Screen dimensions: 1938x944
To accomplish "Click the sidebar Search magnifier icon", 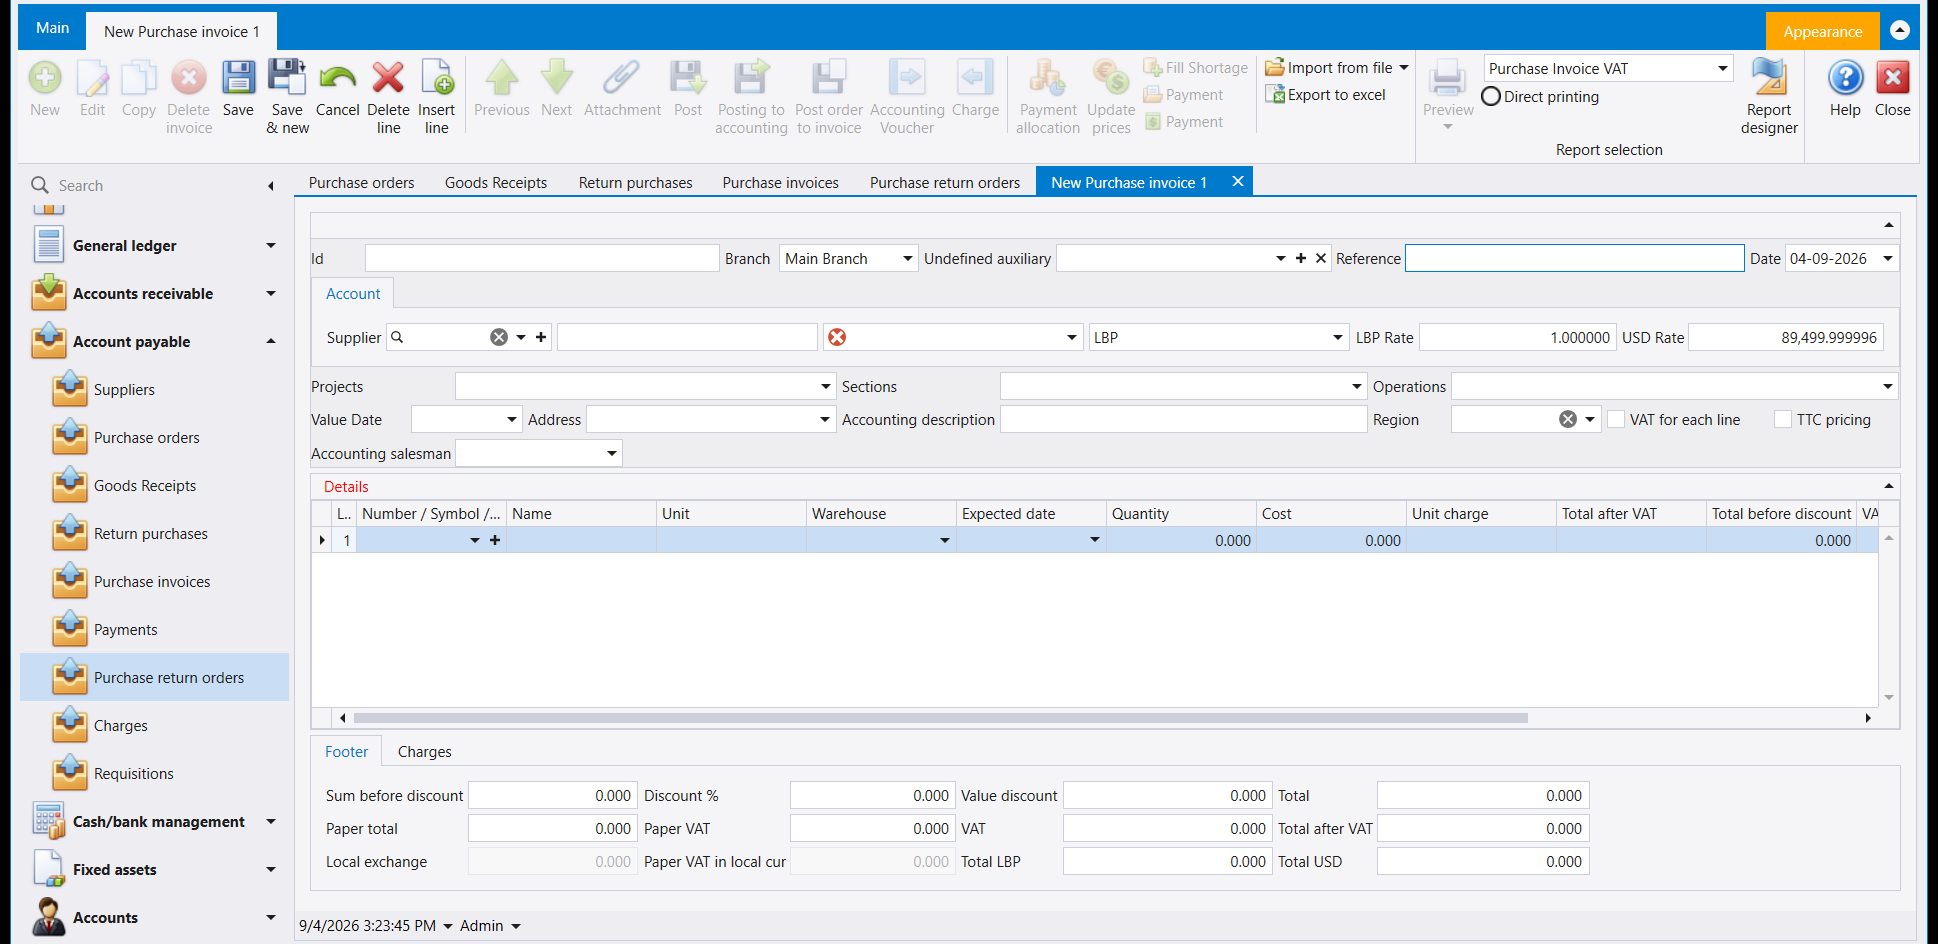I will tap(40, 185).
